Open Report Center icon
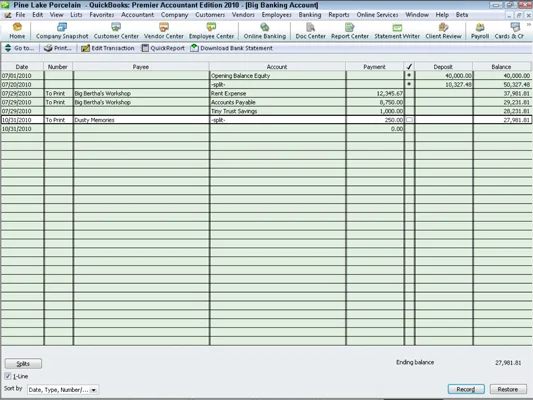The image size is (533, 400). (x=349, y=31)
